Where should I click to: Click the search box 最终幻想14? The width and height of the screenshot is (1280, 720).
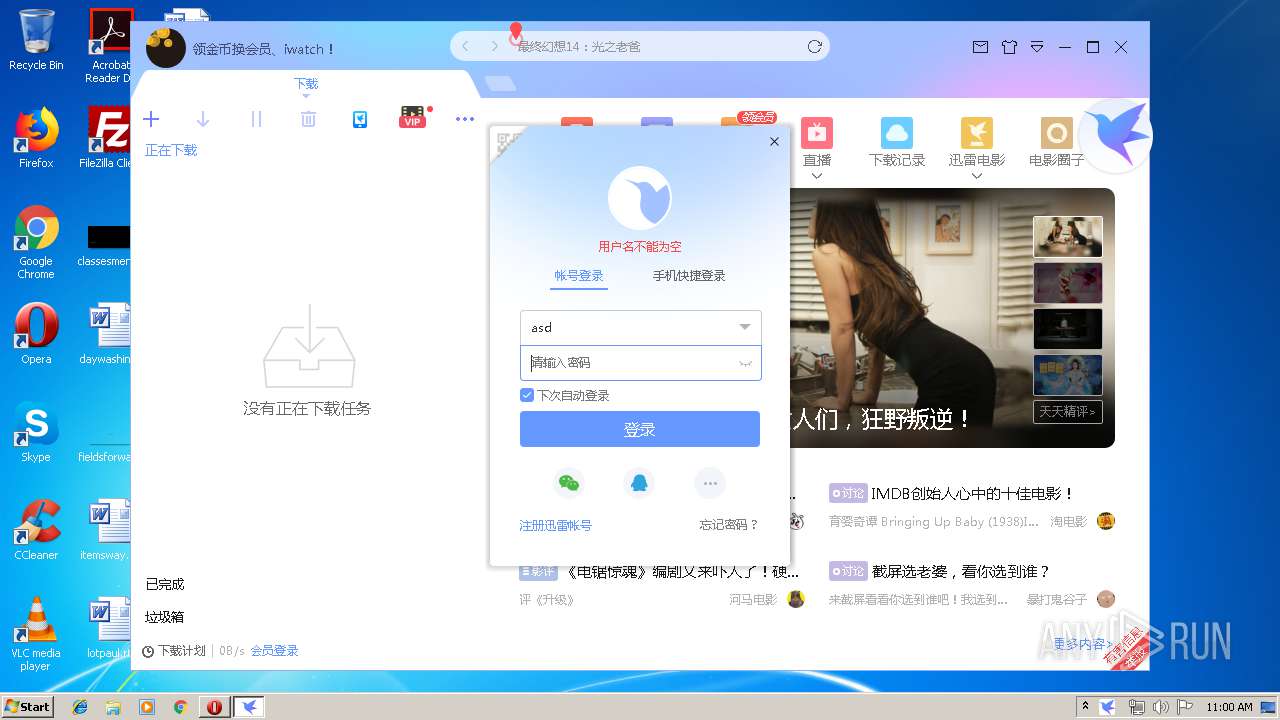[x=640, y=46]
